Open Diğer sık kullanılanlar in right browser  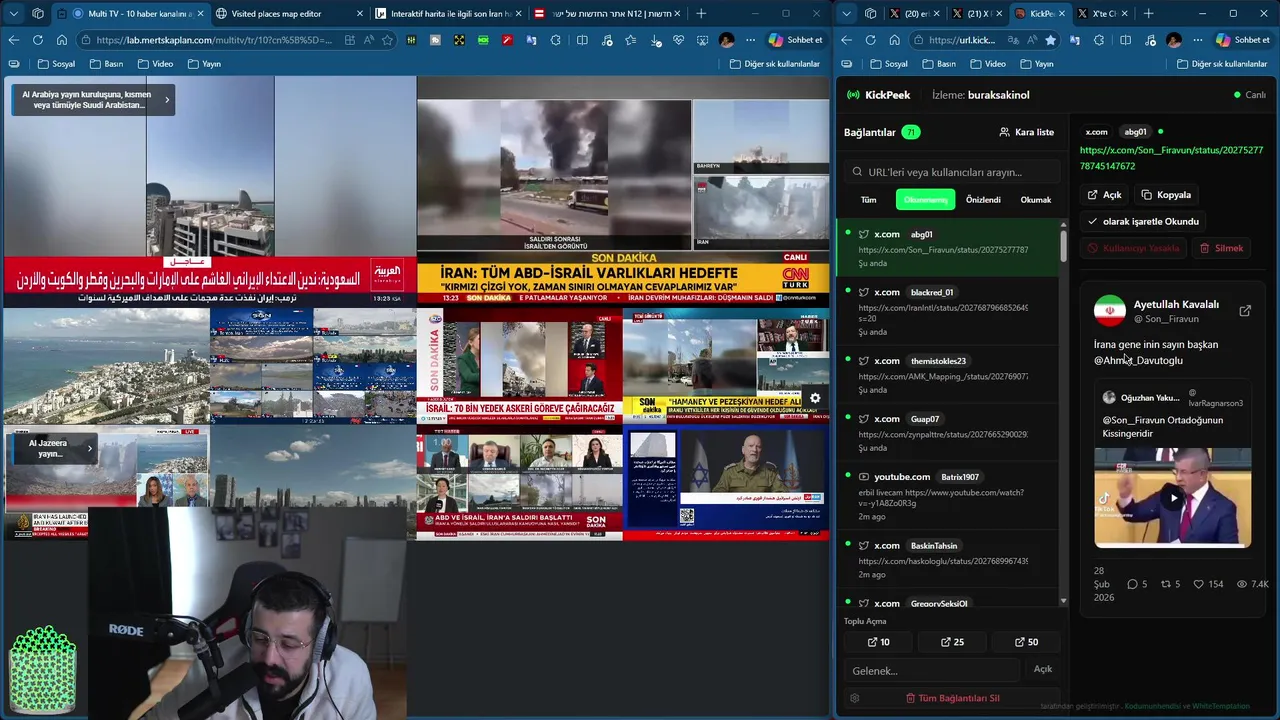(x=1222, y=64)
